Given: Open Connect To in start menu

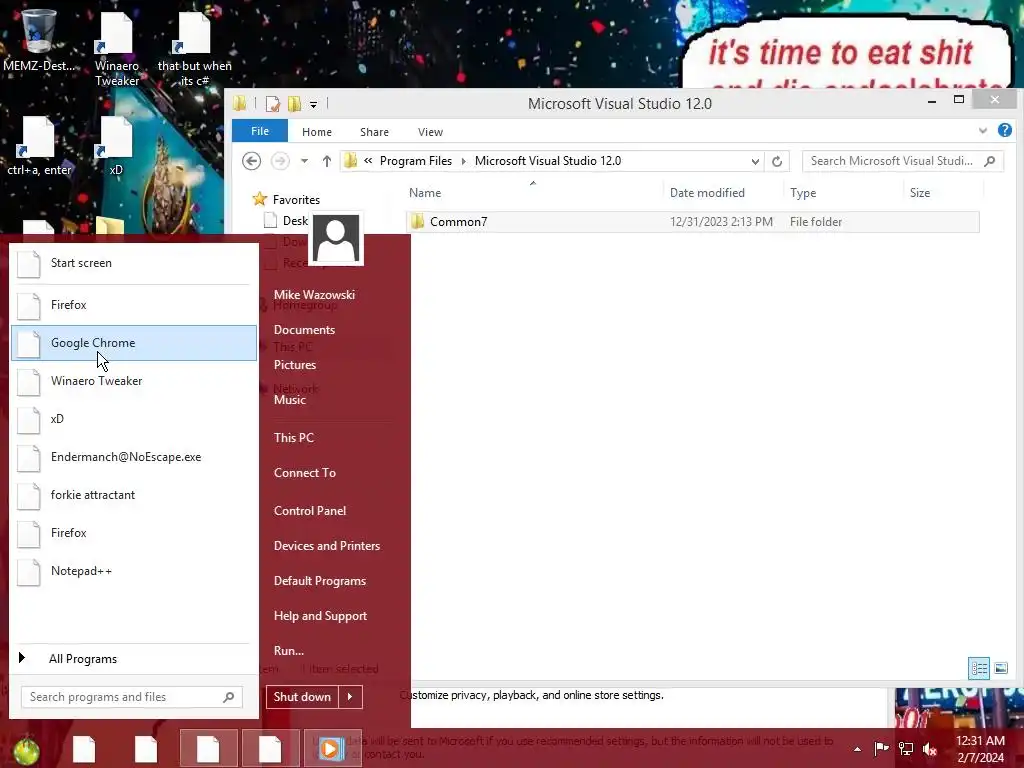Looking at the screenshot, I should click(304, 473).
